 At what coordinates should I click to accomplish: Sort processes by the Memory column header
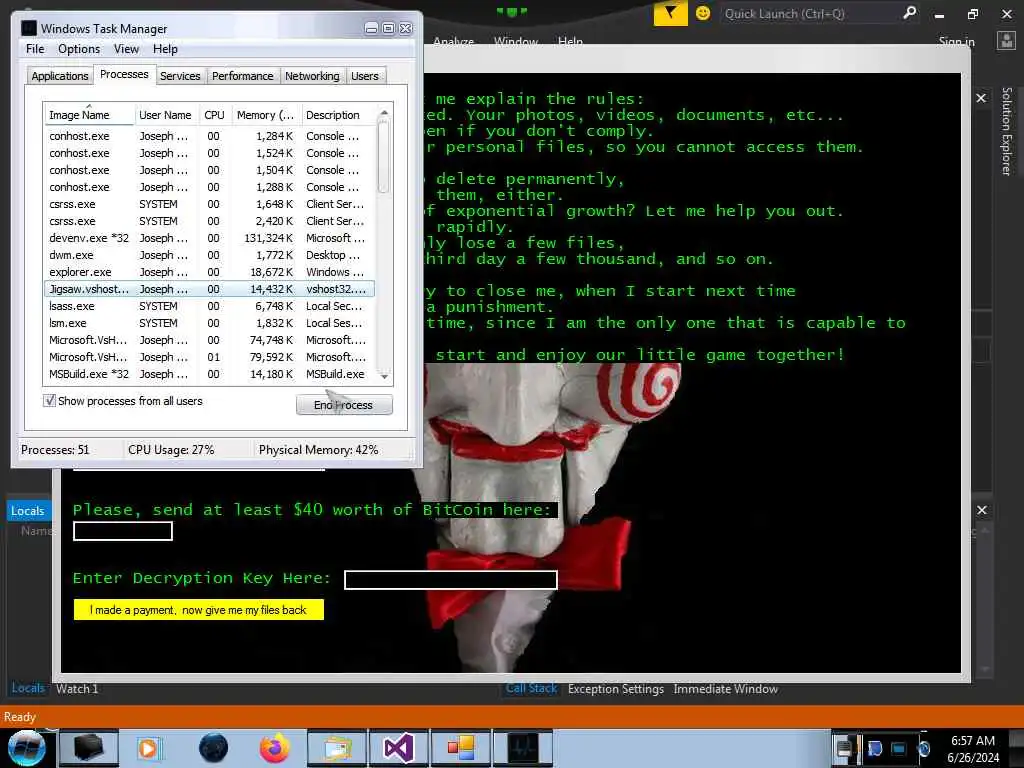pos(266,115)
